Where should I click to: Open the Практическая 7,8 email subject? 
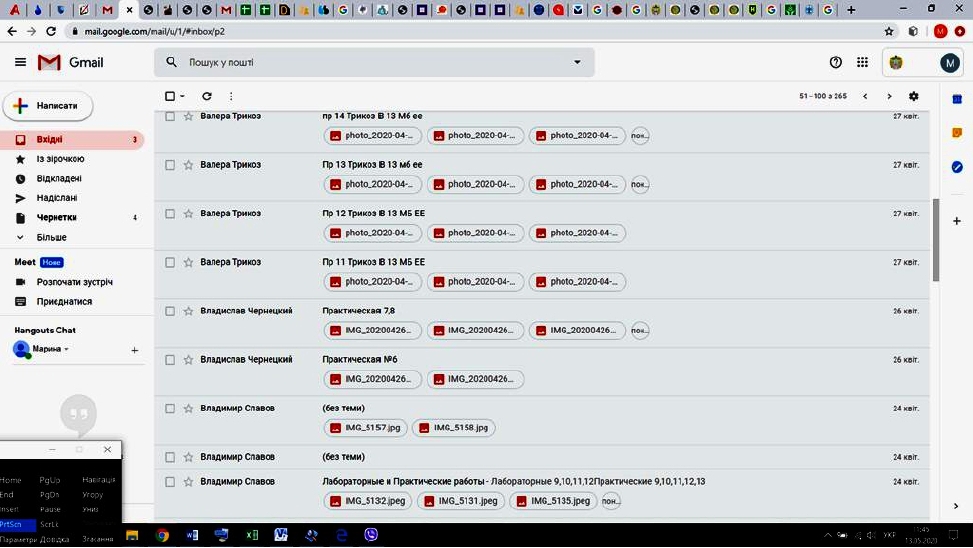[359, 311]
